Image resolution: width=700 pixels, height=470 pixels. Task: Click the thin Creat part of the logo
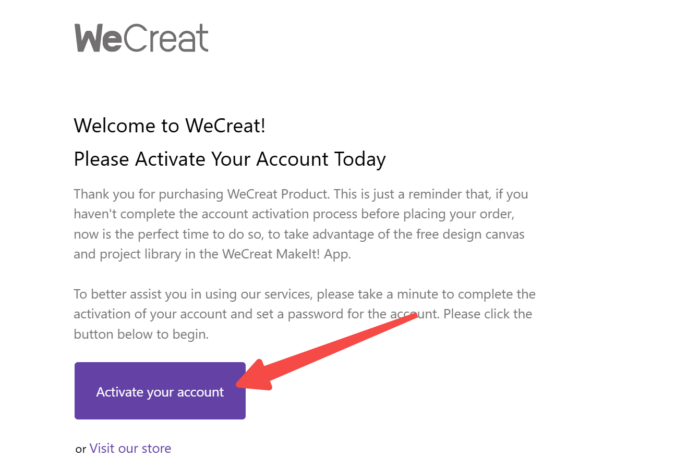click(166, 38)
